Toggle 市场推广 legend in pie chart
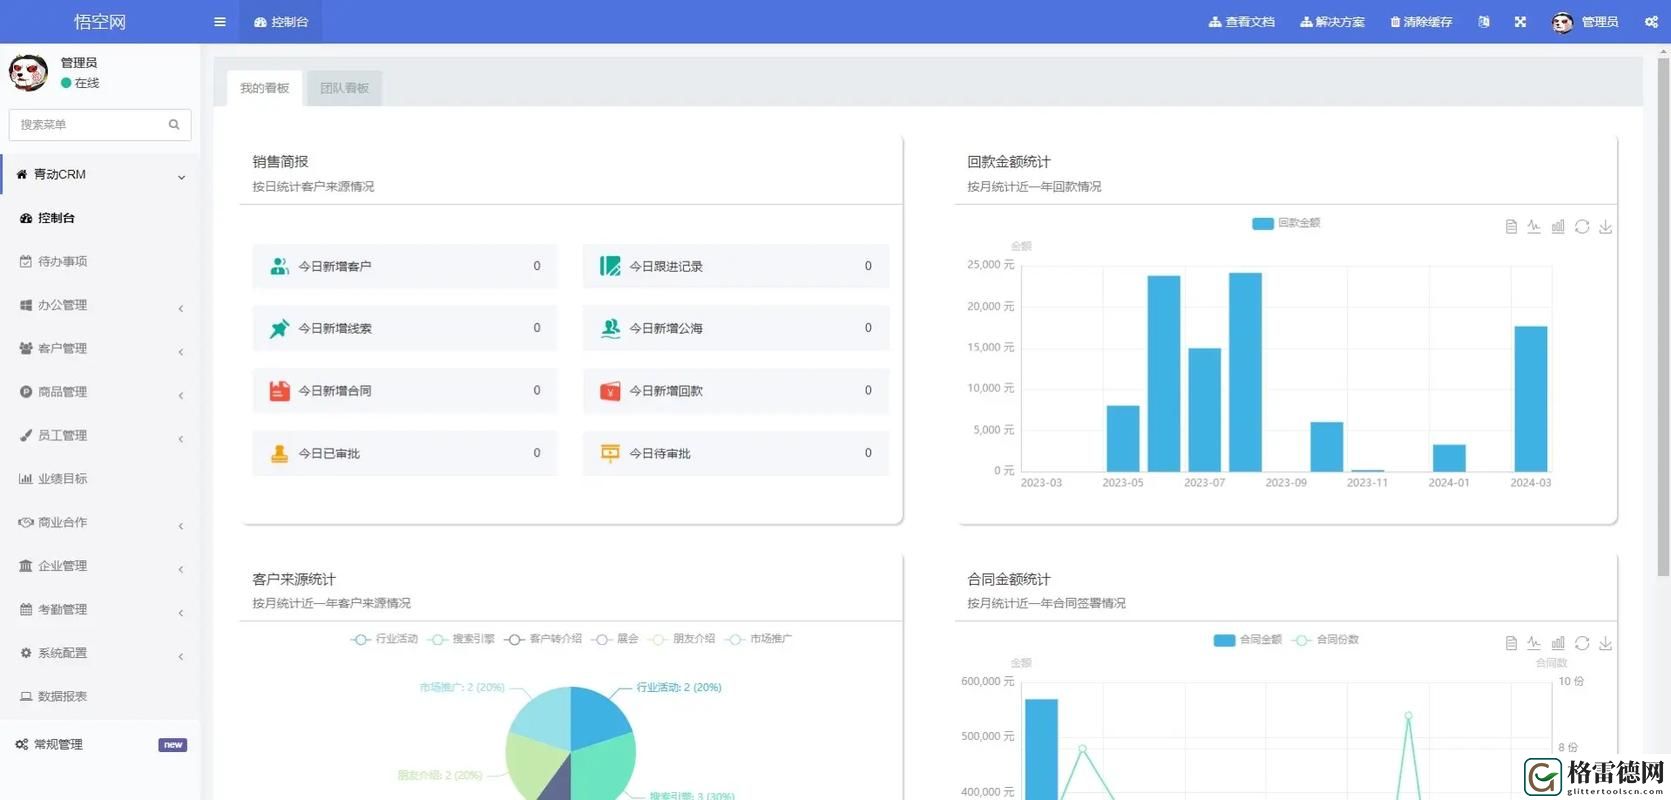 (758, 639)
